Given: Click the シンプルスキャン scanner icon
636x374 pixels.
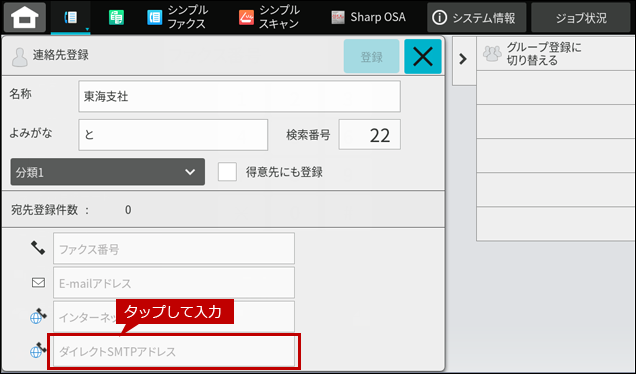Looking at the screenshot, I should (246, 17).
